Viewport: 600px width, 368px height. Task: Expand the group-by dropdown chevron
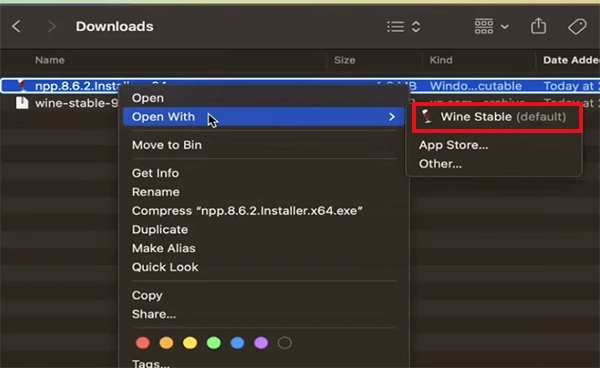click(505, 27)
